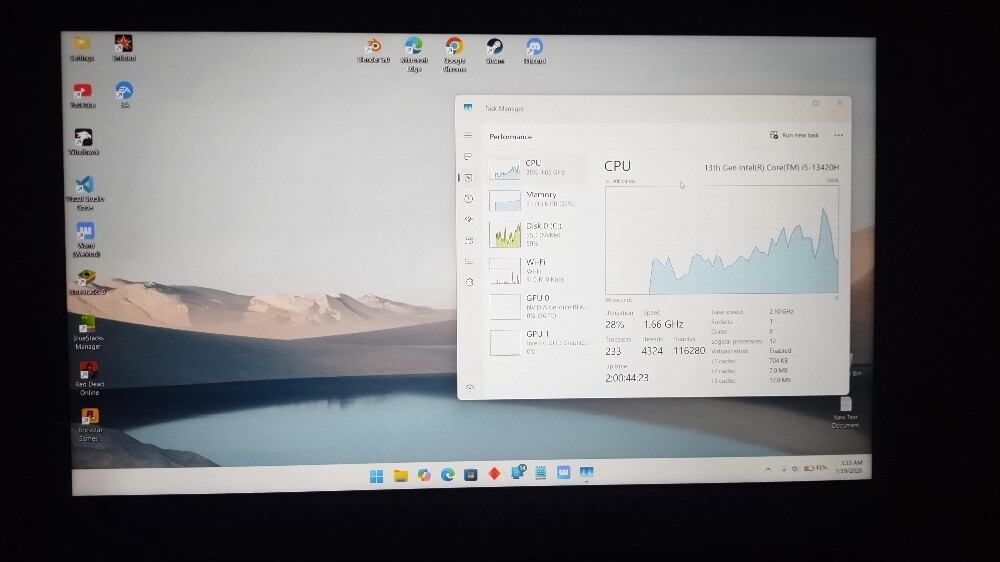Open Blender desktop shortcut

pyautogui.click(x=373, y=50)
